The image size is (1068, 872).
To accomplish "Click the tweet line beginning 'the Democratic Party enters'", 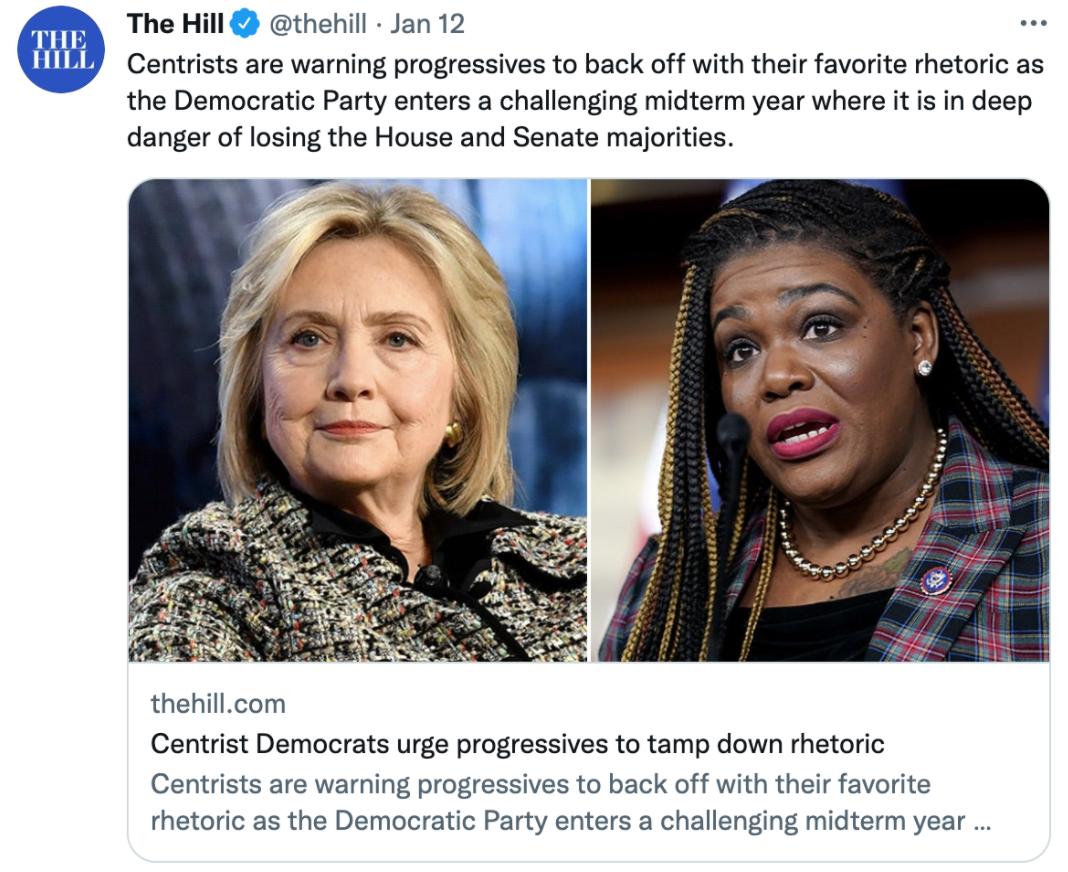I will coord(580,101).
